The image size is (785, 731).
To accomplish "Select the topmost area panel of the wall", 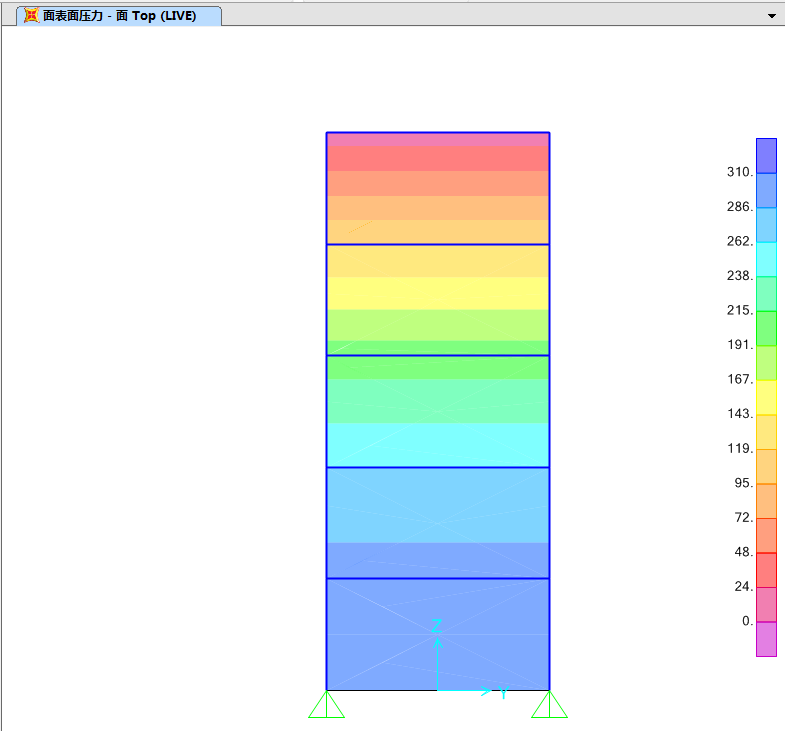I will (x=438, y=188).
